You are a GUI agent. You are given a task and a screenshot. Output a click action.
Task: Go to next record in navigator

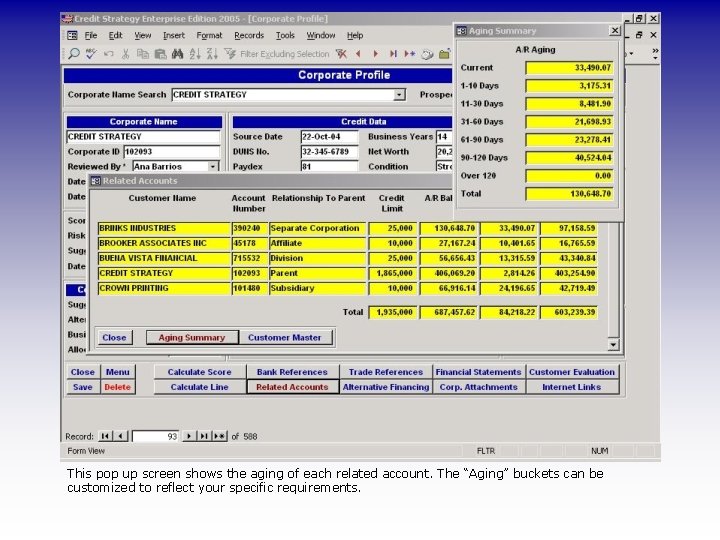click(189, 436)
